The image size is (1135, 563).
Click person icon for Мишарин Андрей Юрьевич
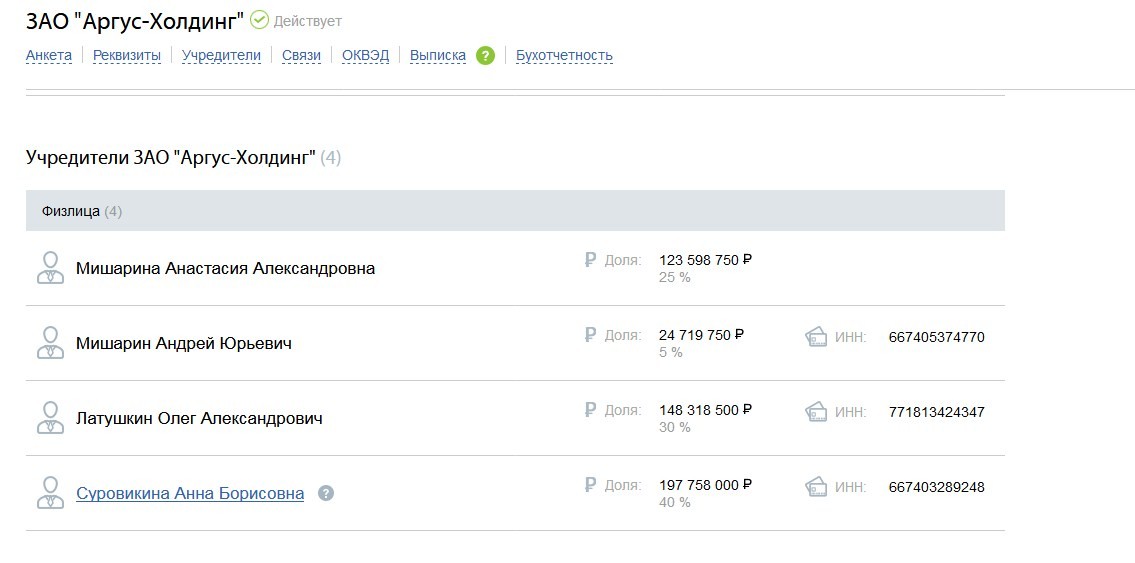pos(50,343)
